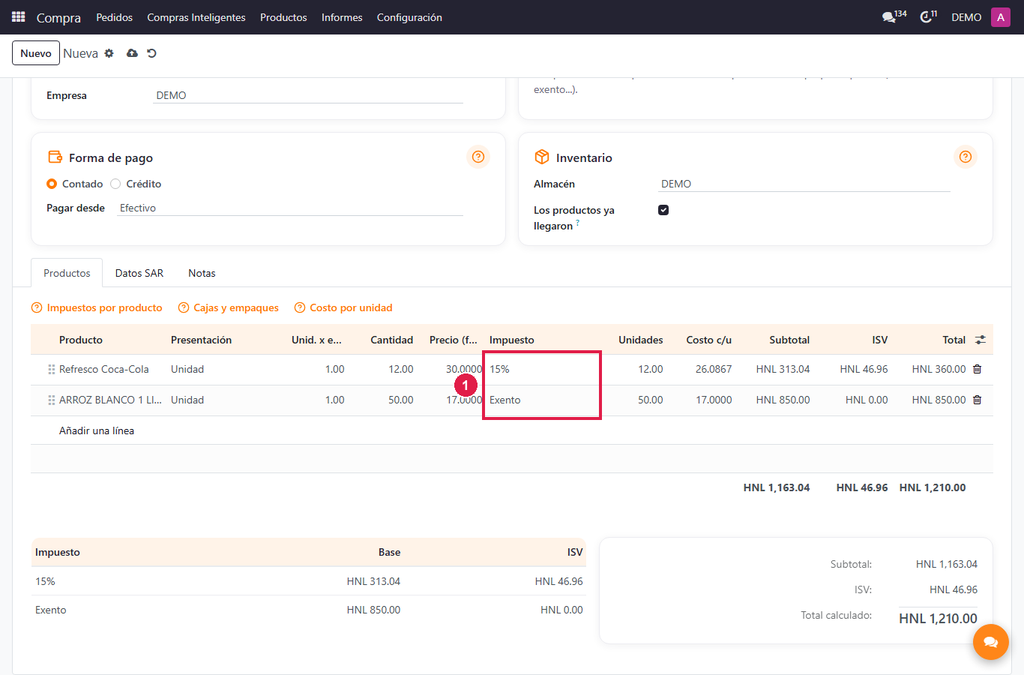Viewport: 1024px width, 675px height.
Task: Click the Nuevo button
Action: [36, 54]
